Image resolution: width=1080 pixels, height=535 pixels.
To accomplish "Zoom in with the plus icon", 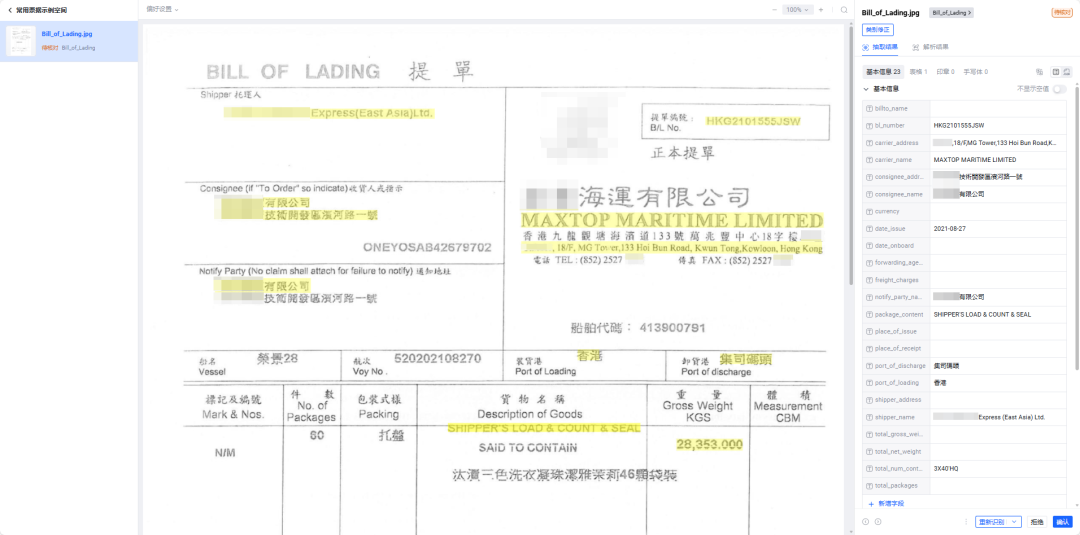I will point(821,10).
